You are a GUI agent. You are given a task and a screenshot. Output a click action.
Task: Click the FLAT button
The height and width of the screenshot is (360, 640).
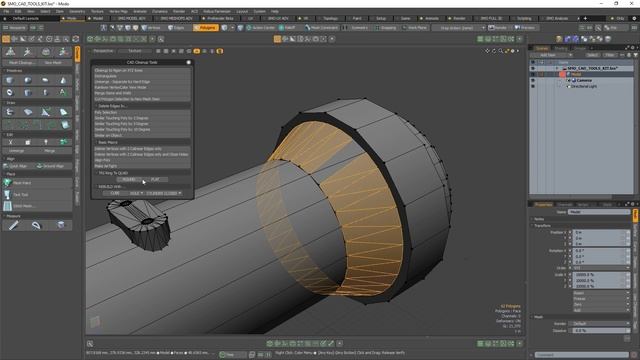tap(155, 180)
